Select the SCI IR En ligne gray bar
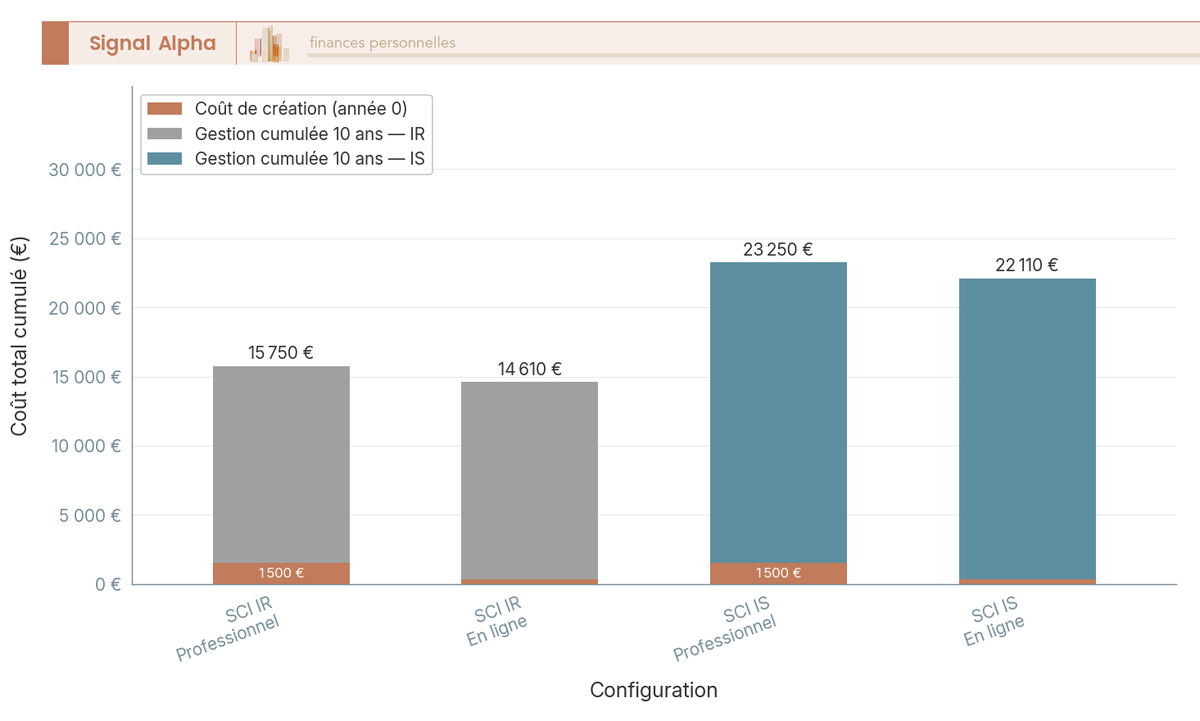 (x=529, y=480)
